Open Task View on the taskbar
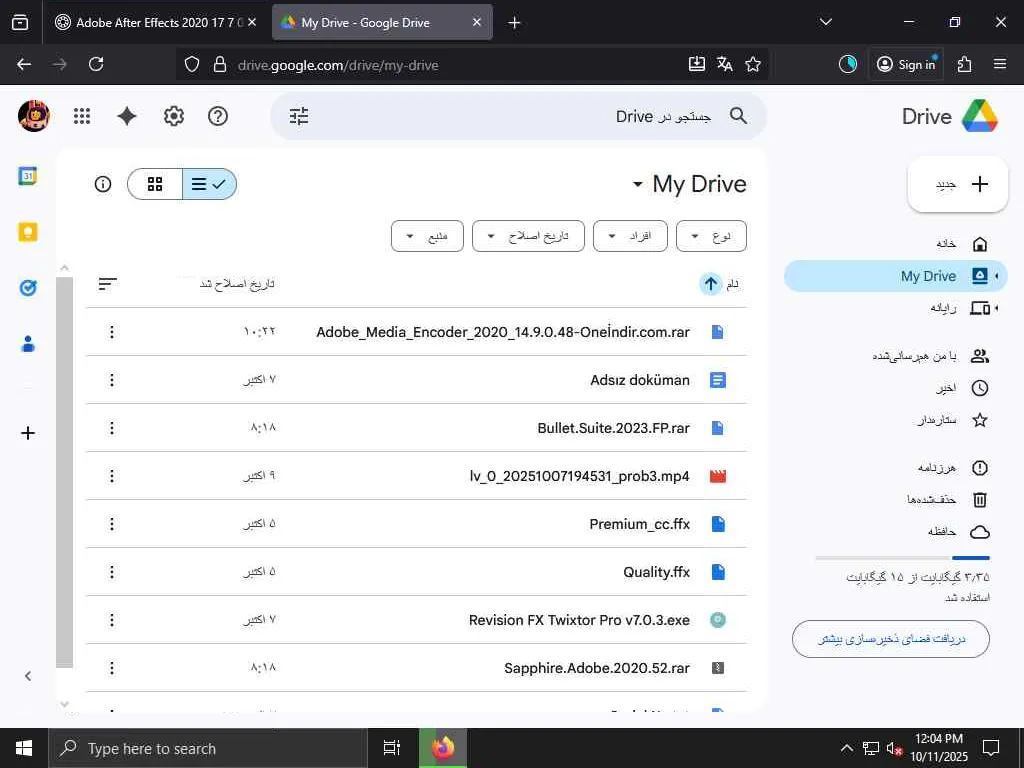The image size is (1024, 768). pos(392,748)
